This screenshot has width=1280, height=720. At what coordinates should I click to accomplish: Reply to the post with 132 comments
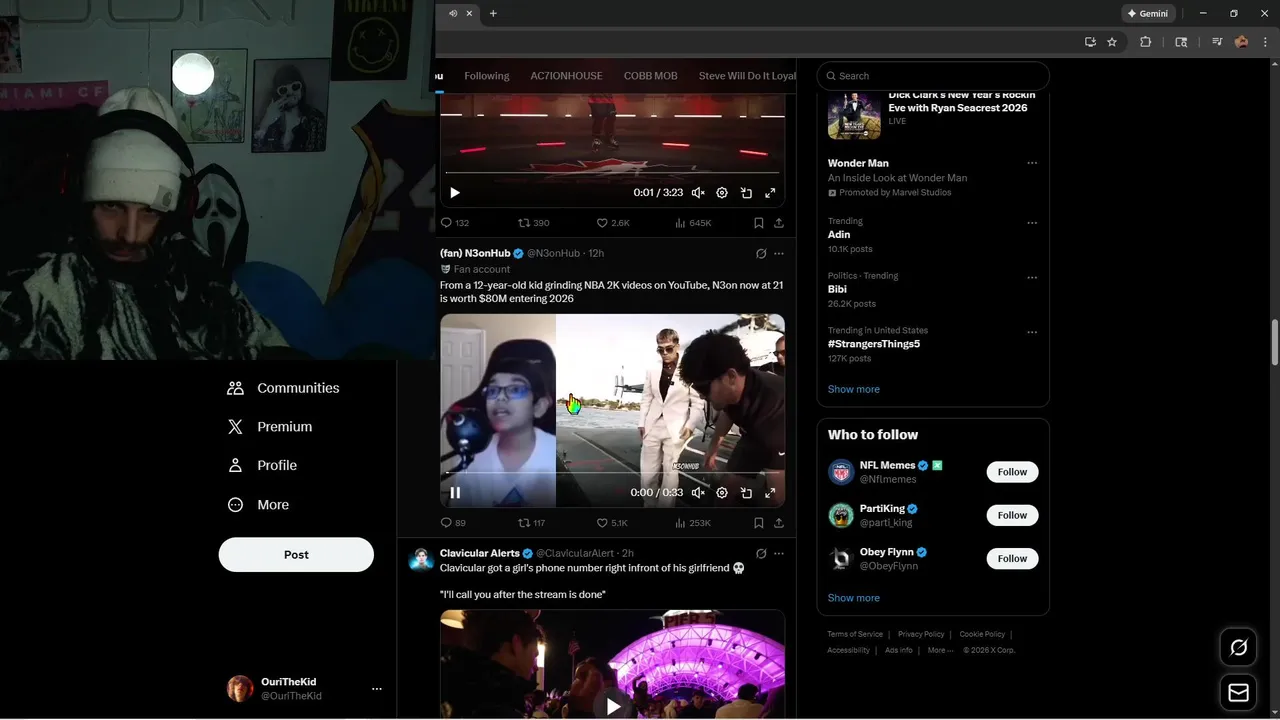pyautogui.click(x=455, y=223)
